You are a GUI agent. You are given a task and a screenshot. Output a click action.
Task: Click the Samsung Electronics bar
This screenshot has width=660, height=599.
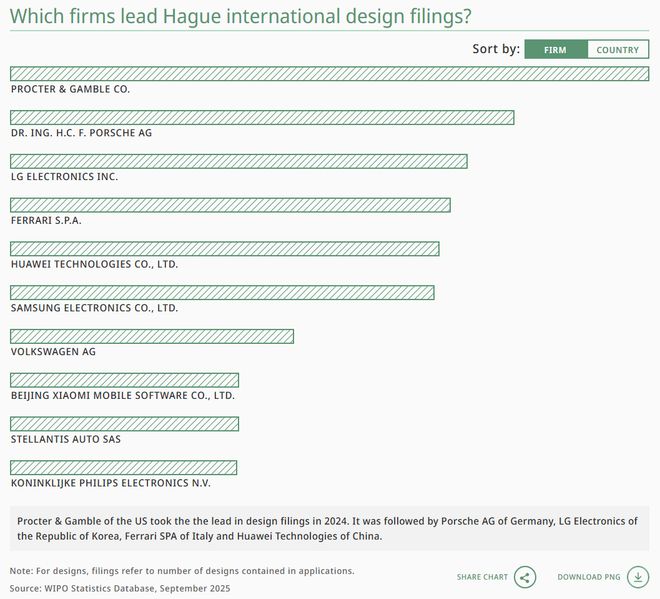(222, 293)
